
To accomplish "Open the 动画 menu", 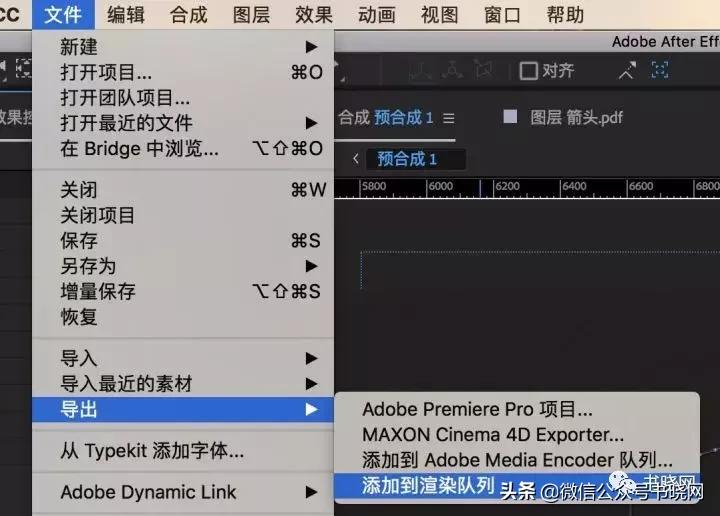I will [x=377, y=15].
